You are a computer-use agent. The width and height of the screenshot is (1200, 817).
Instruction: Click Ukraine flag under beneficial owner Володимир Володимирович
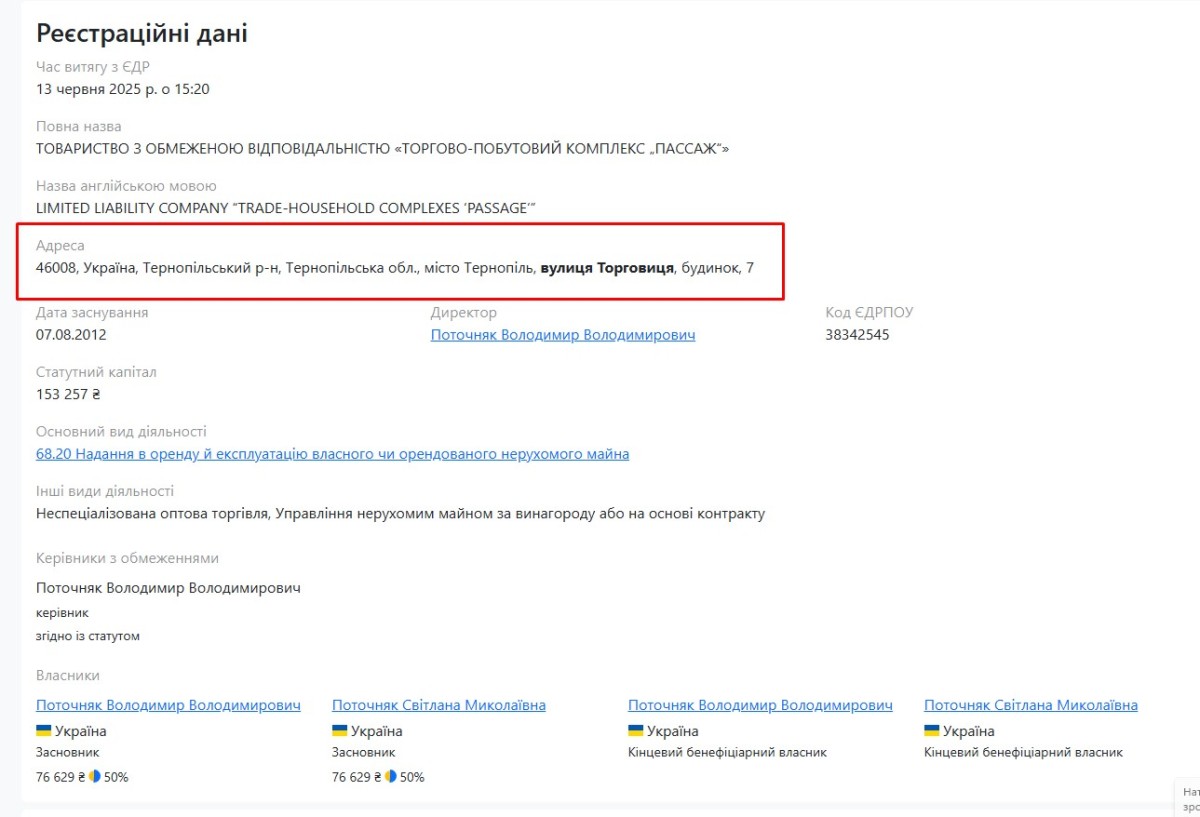636,731
